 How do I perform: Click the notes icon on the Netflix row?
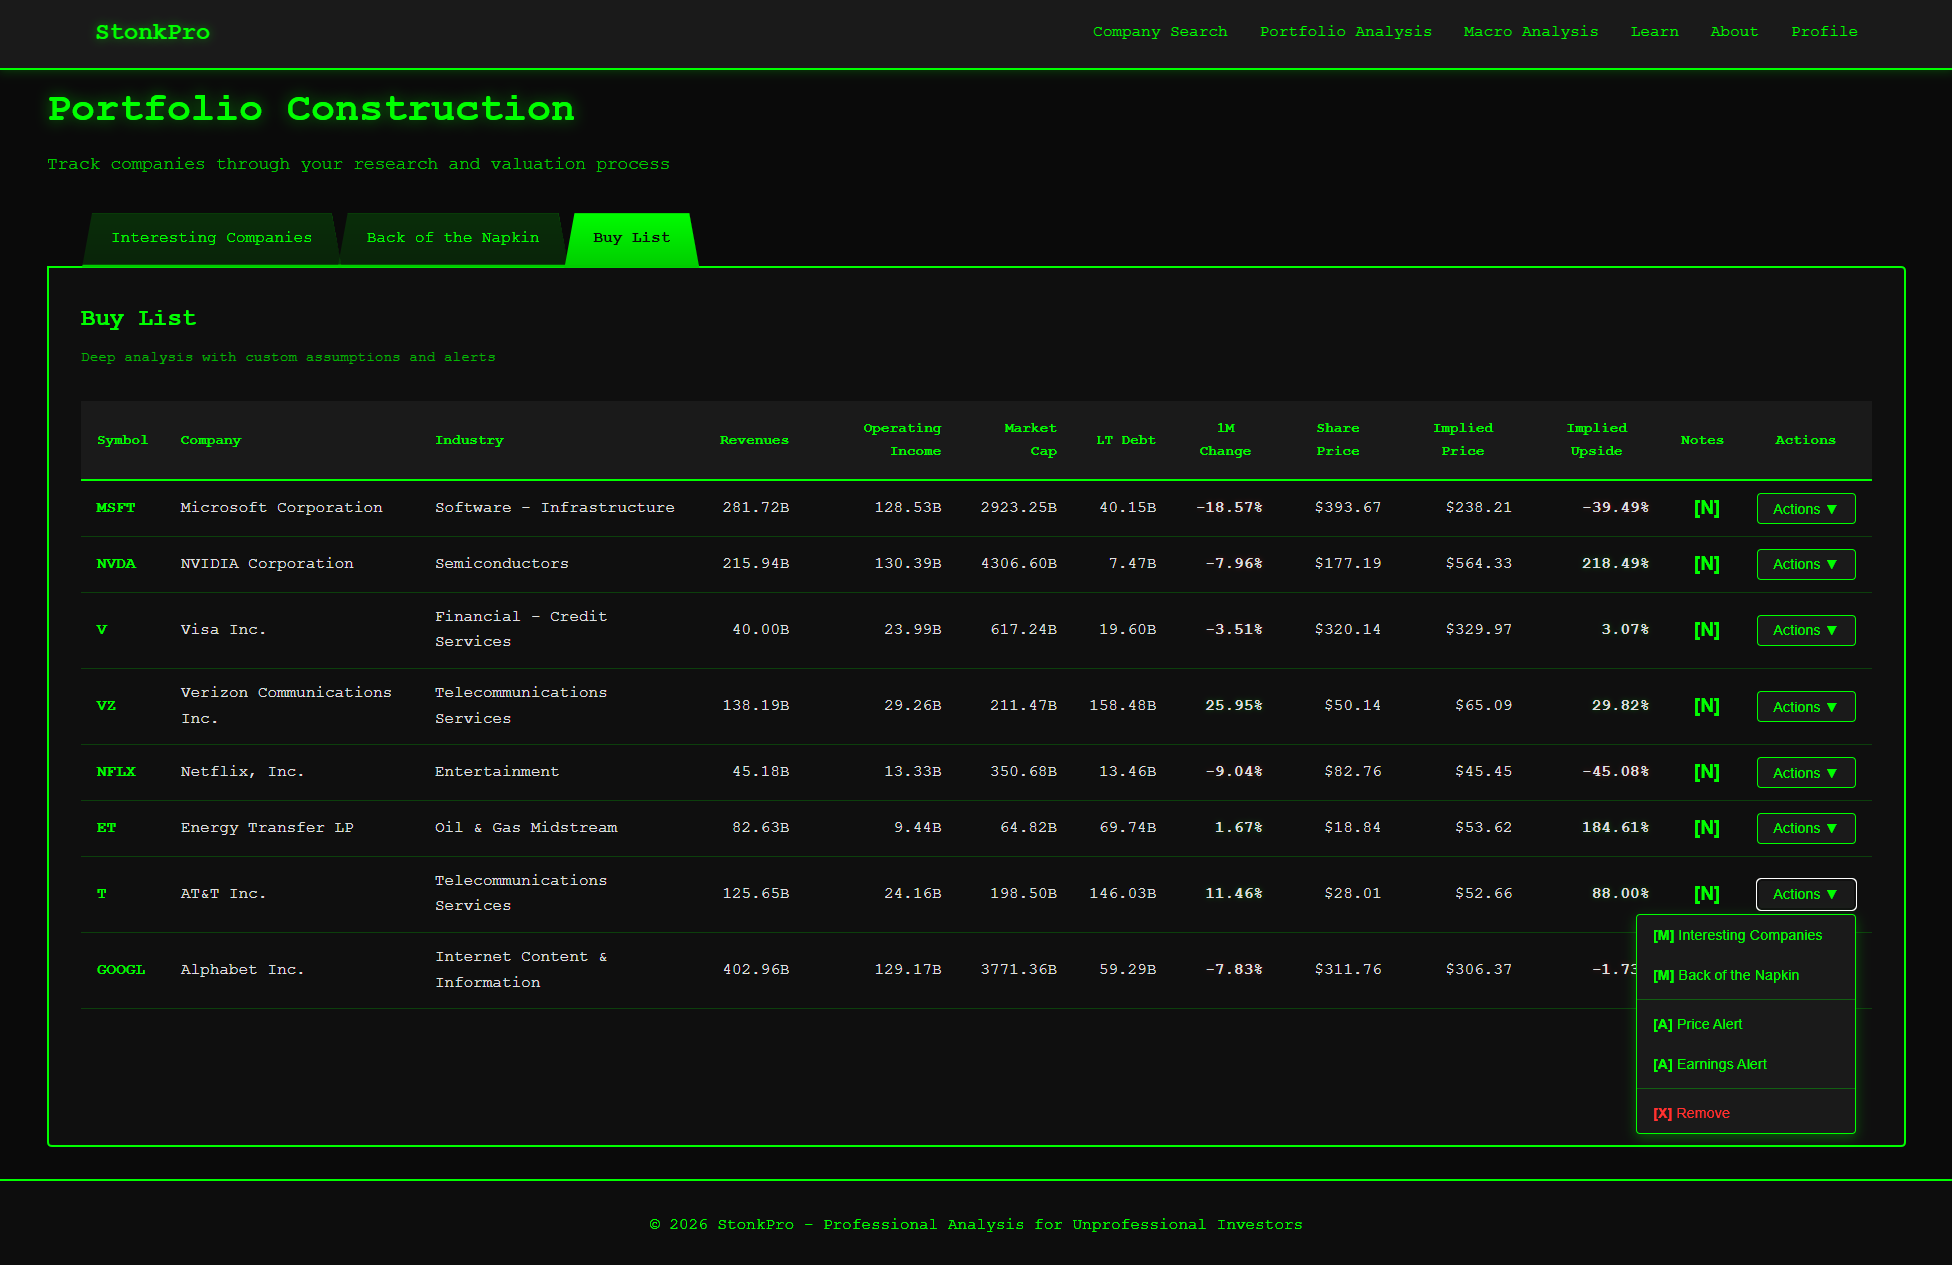pos(1707,772)
